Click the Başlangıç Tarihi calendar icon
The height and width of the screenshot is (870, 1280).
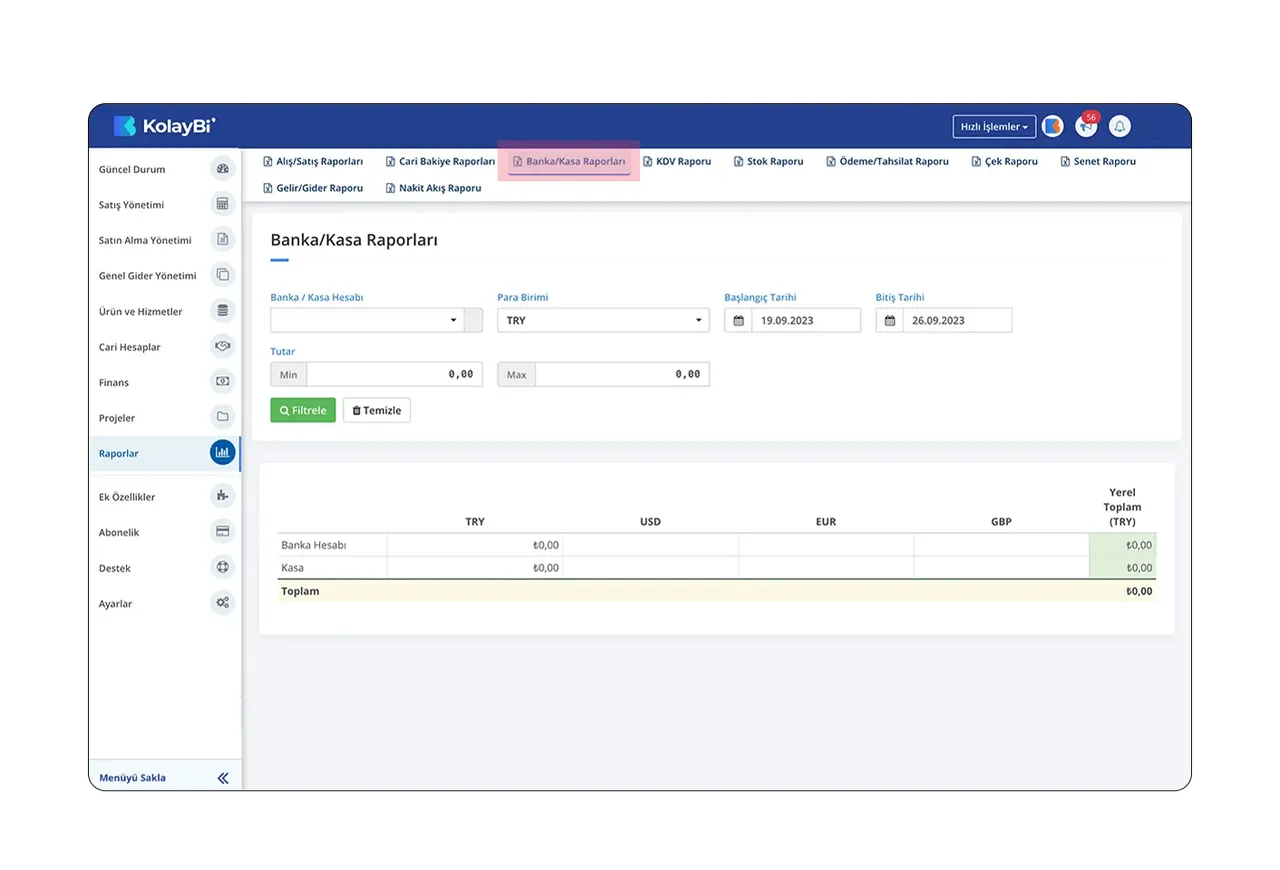pyautogui.click(x=738, y=320)
